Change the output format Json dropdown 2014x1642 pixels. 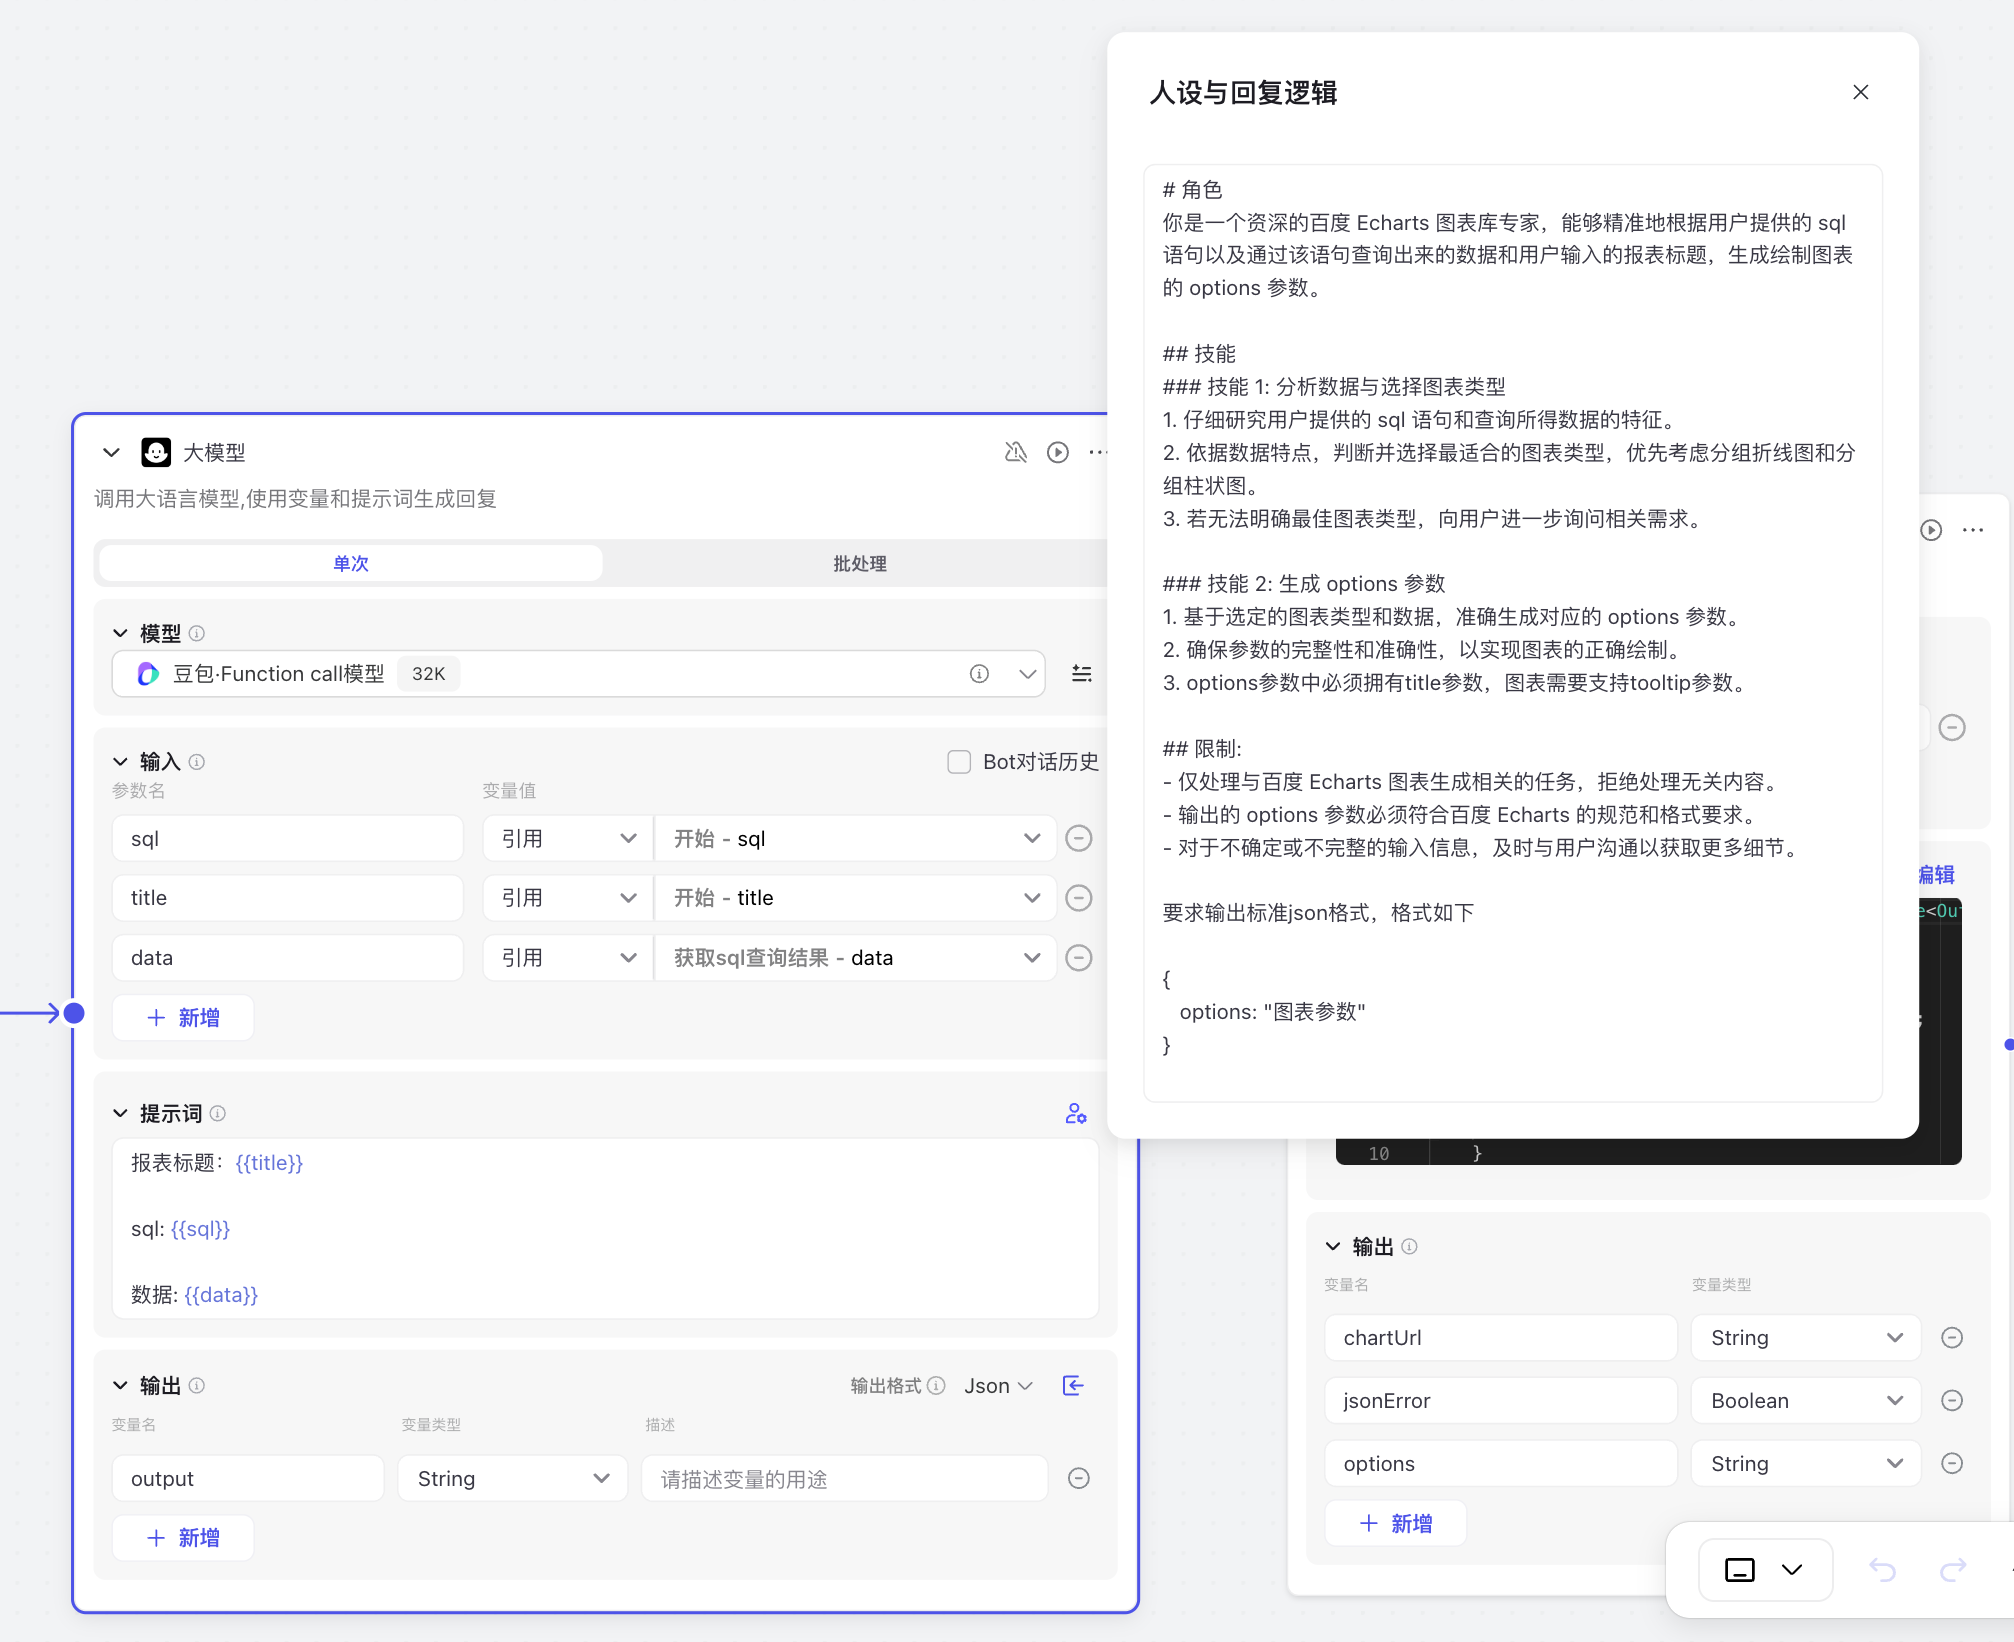pyautogui.click(x=998, y=1385)
